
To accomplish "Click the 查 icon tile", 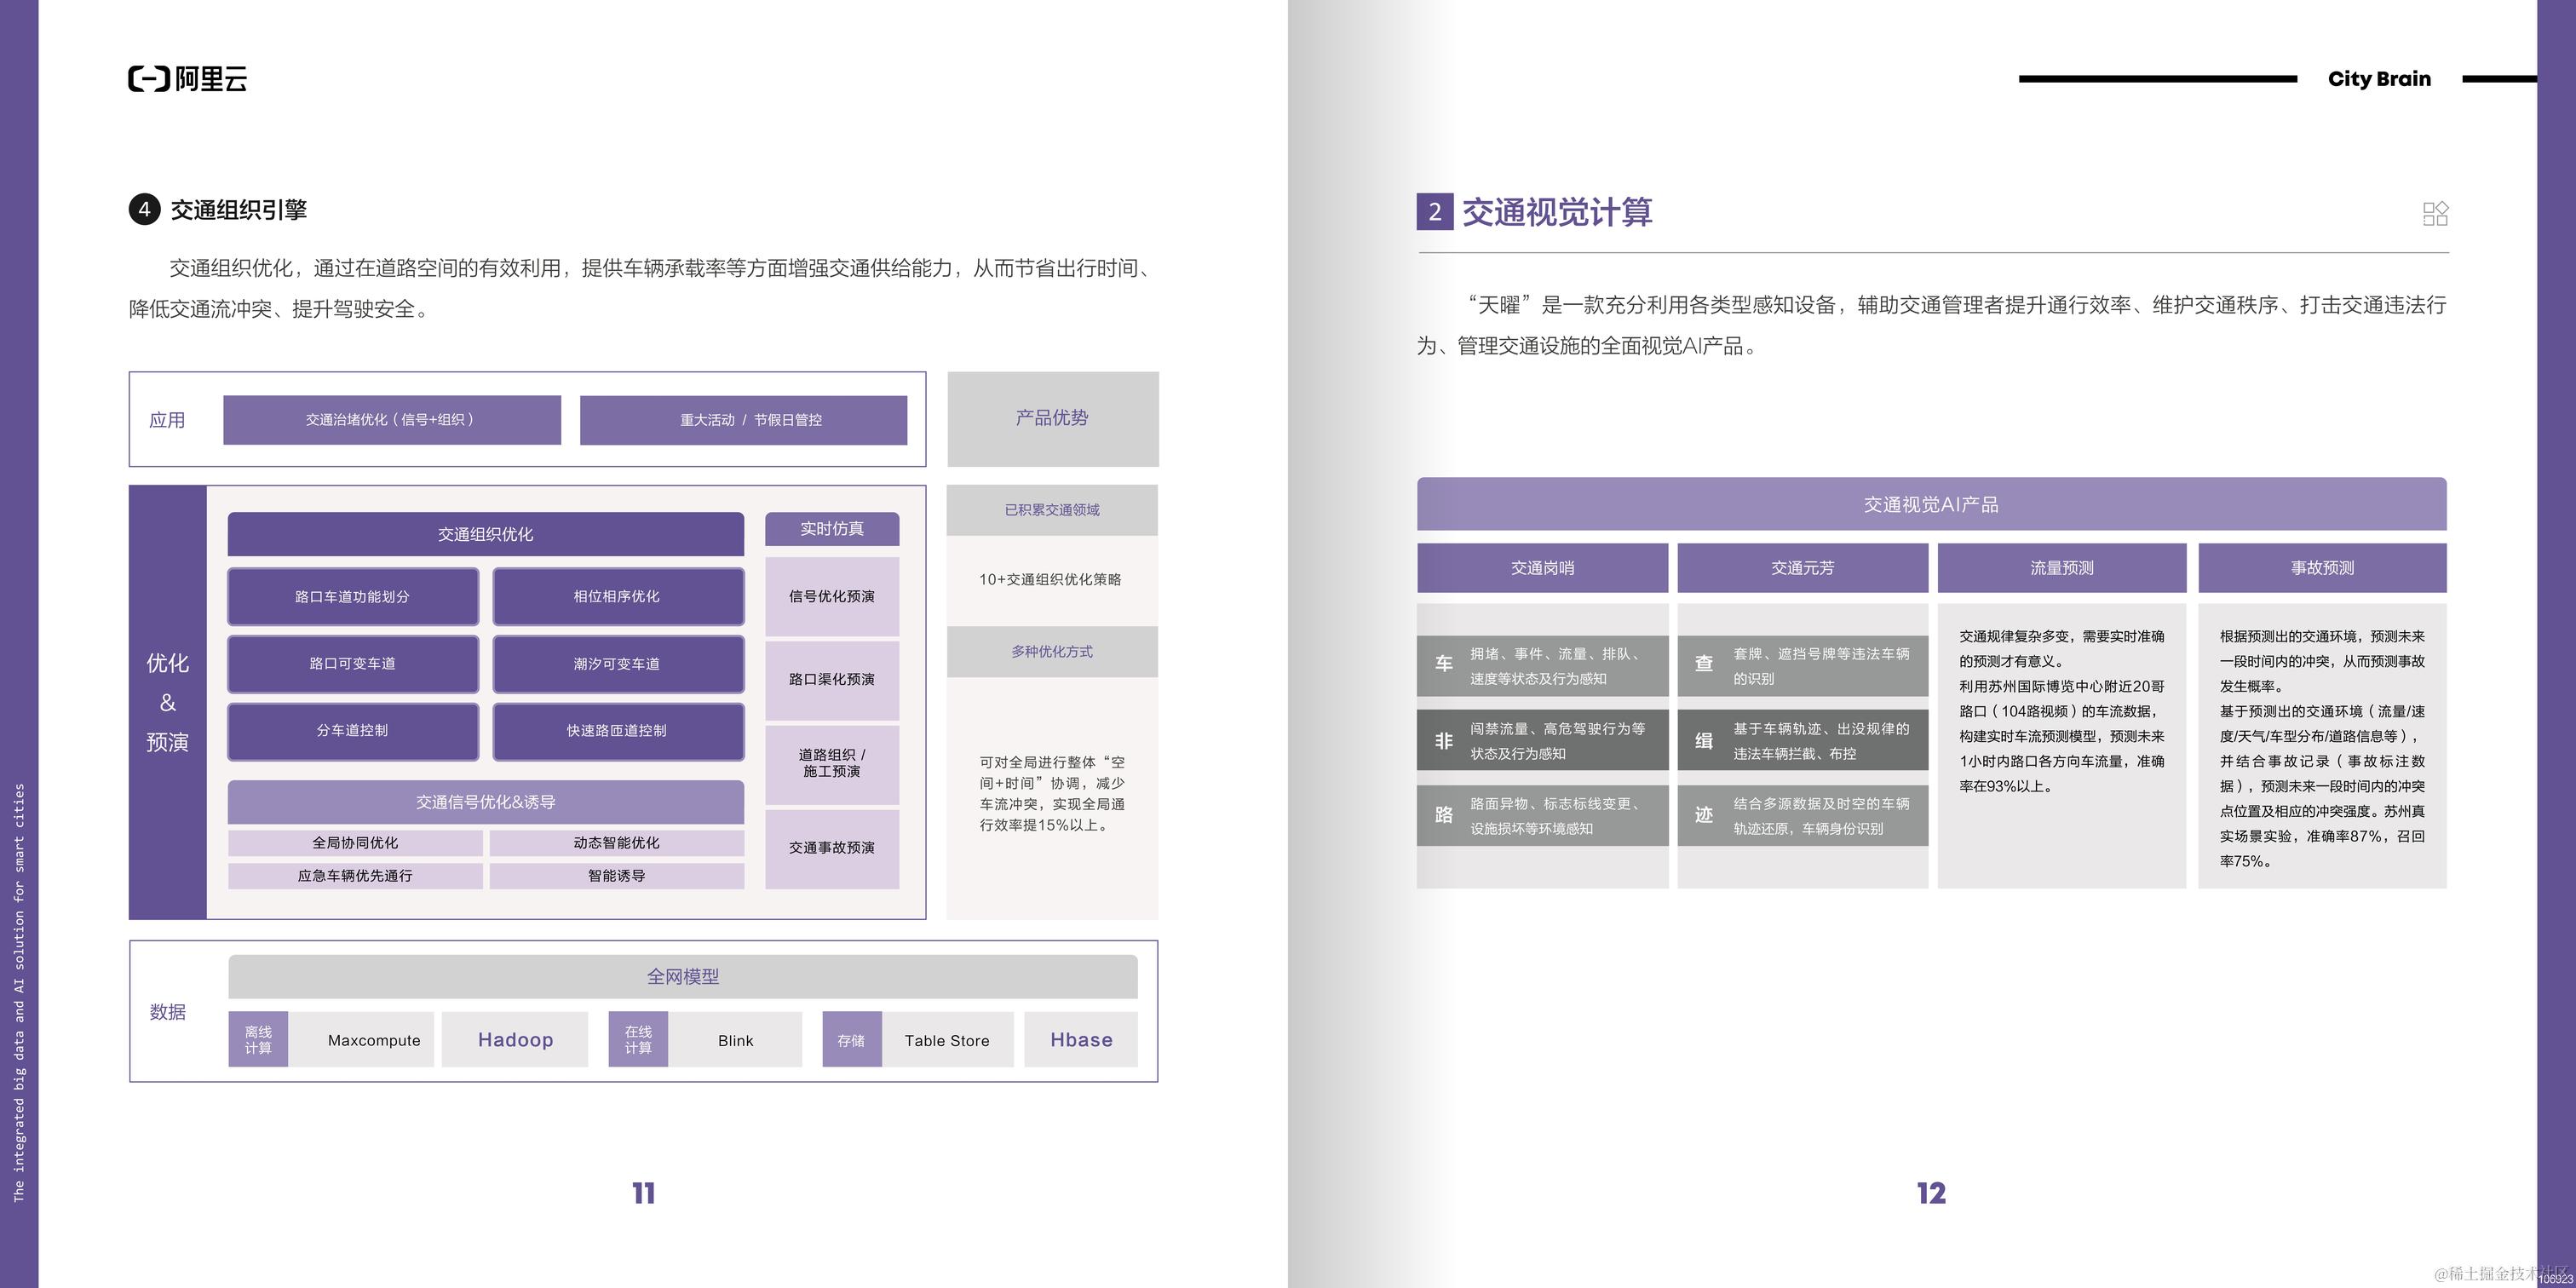I will click(x=1704, y=665).
